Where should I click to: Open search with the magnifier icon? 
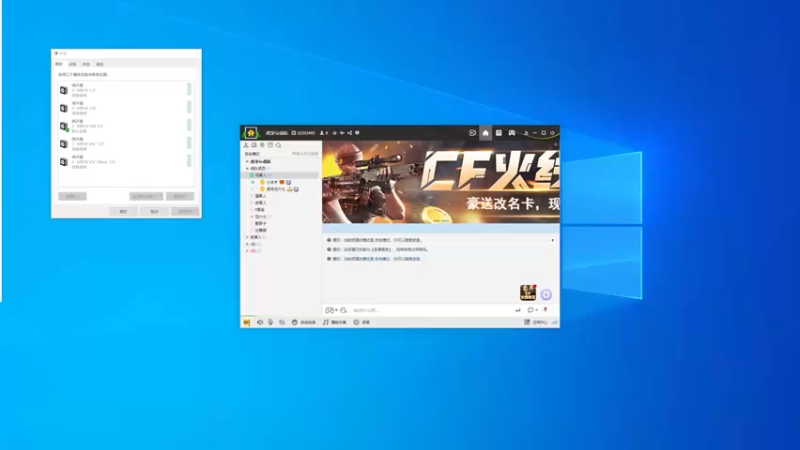[279, 145]
